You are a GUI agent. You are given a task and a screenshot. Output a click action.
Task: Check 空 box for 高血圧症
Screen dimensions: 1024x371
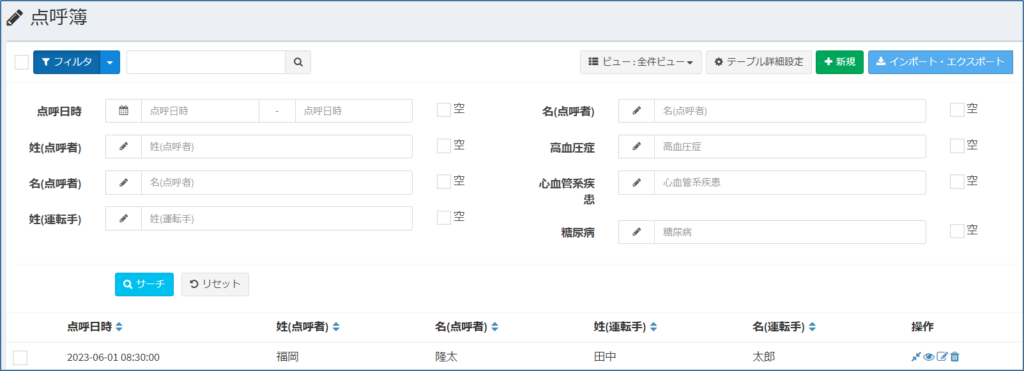click(957, 146)
